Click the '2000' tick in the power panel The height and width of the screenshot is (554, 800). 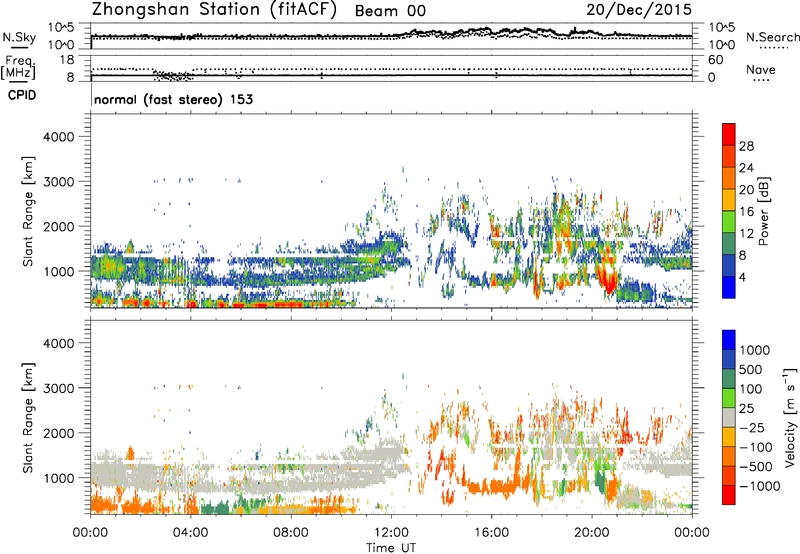[x=58, y=226]
